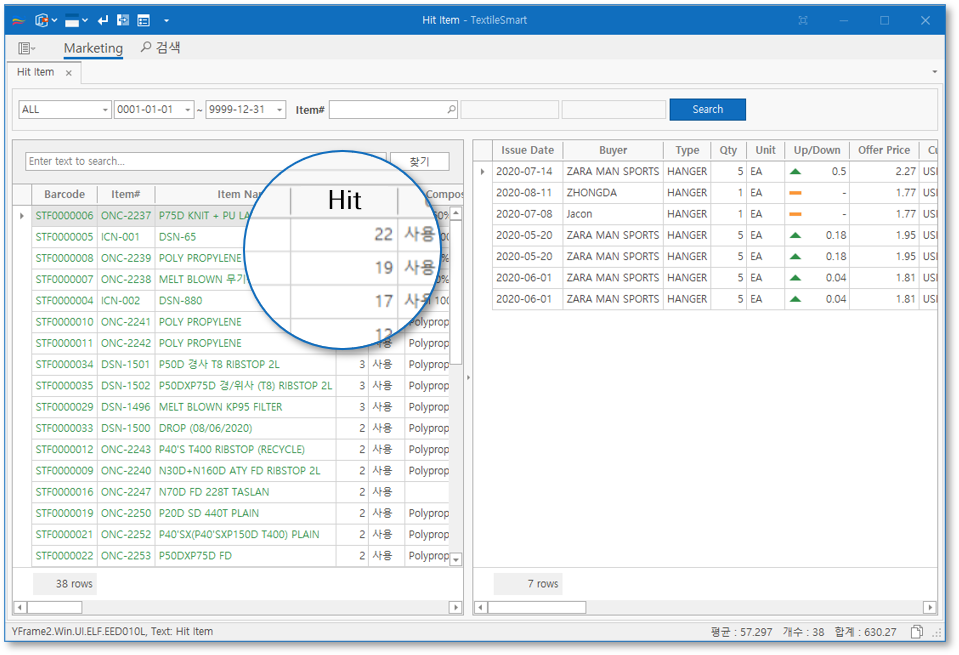Click the panel layout icon with arrow
Viewport: 959px width, 655px height.
(x=76, y=20)
